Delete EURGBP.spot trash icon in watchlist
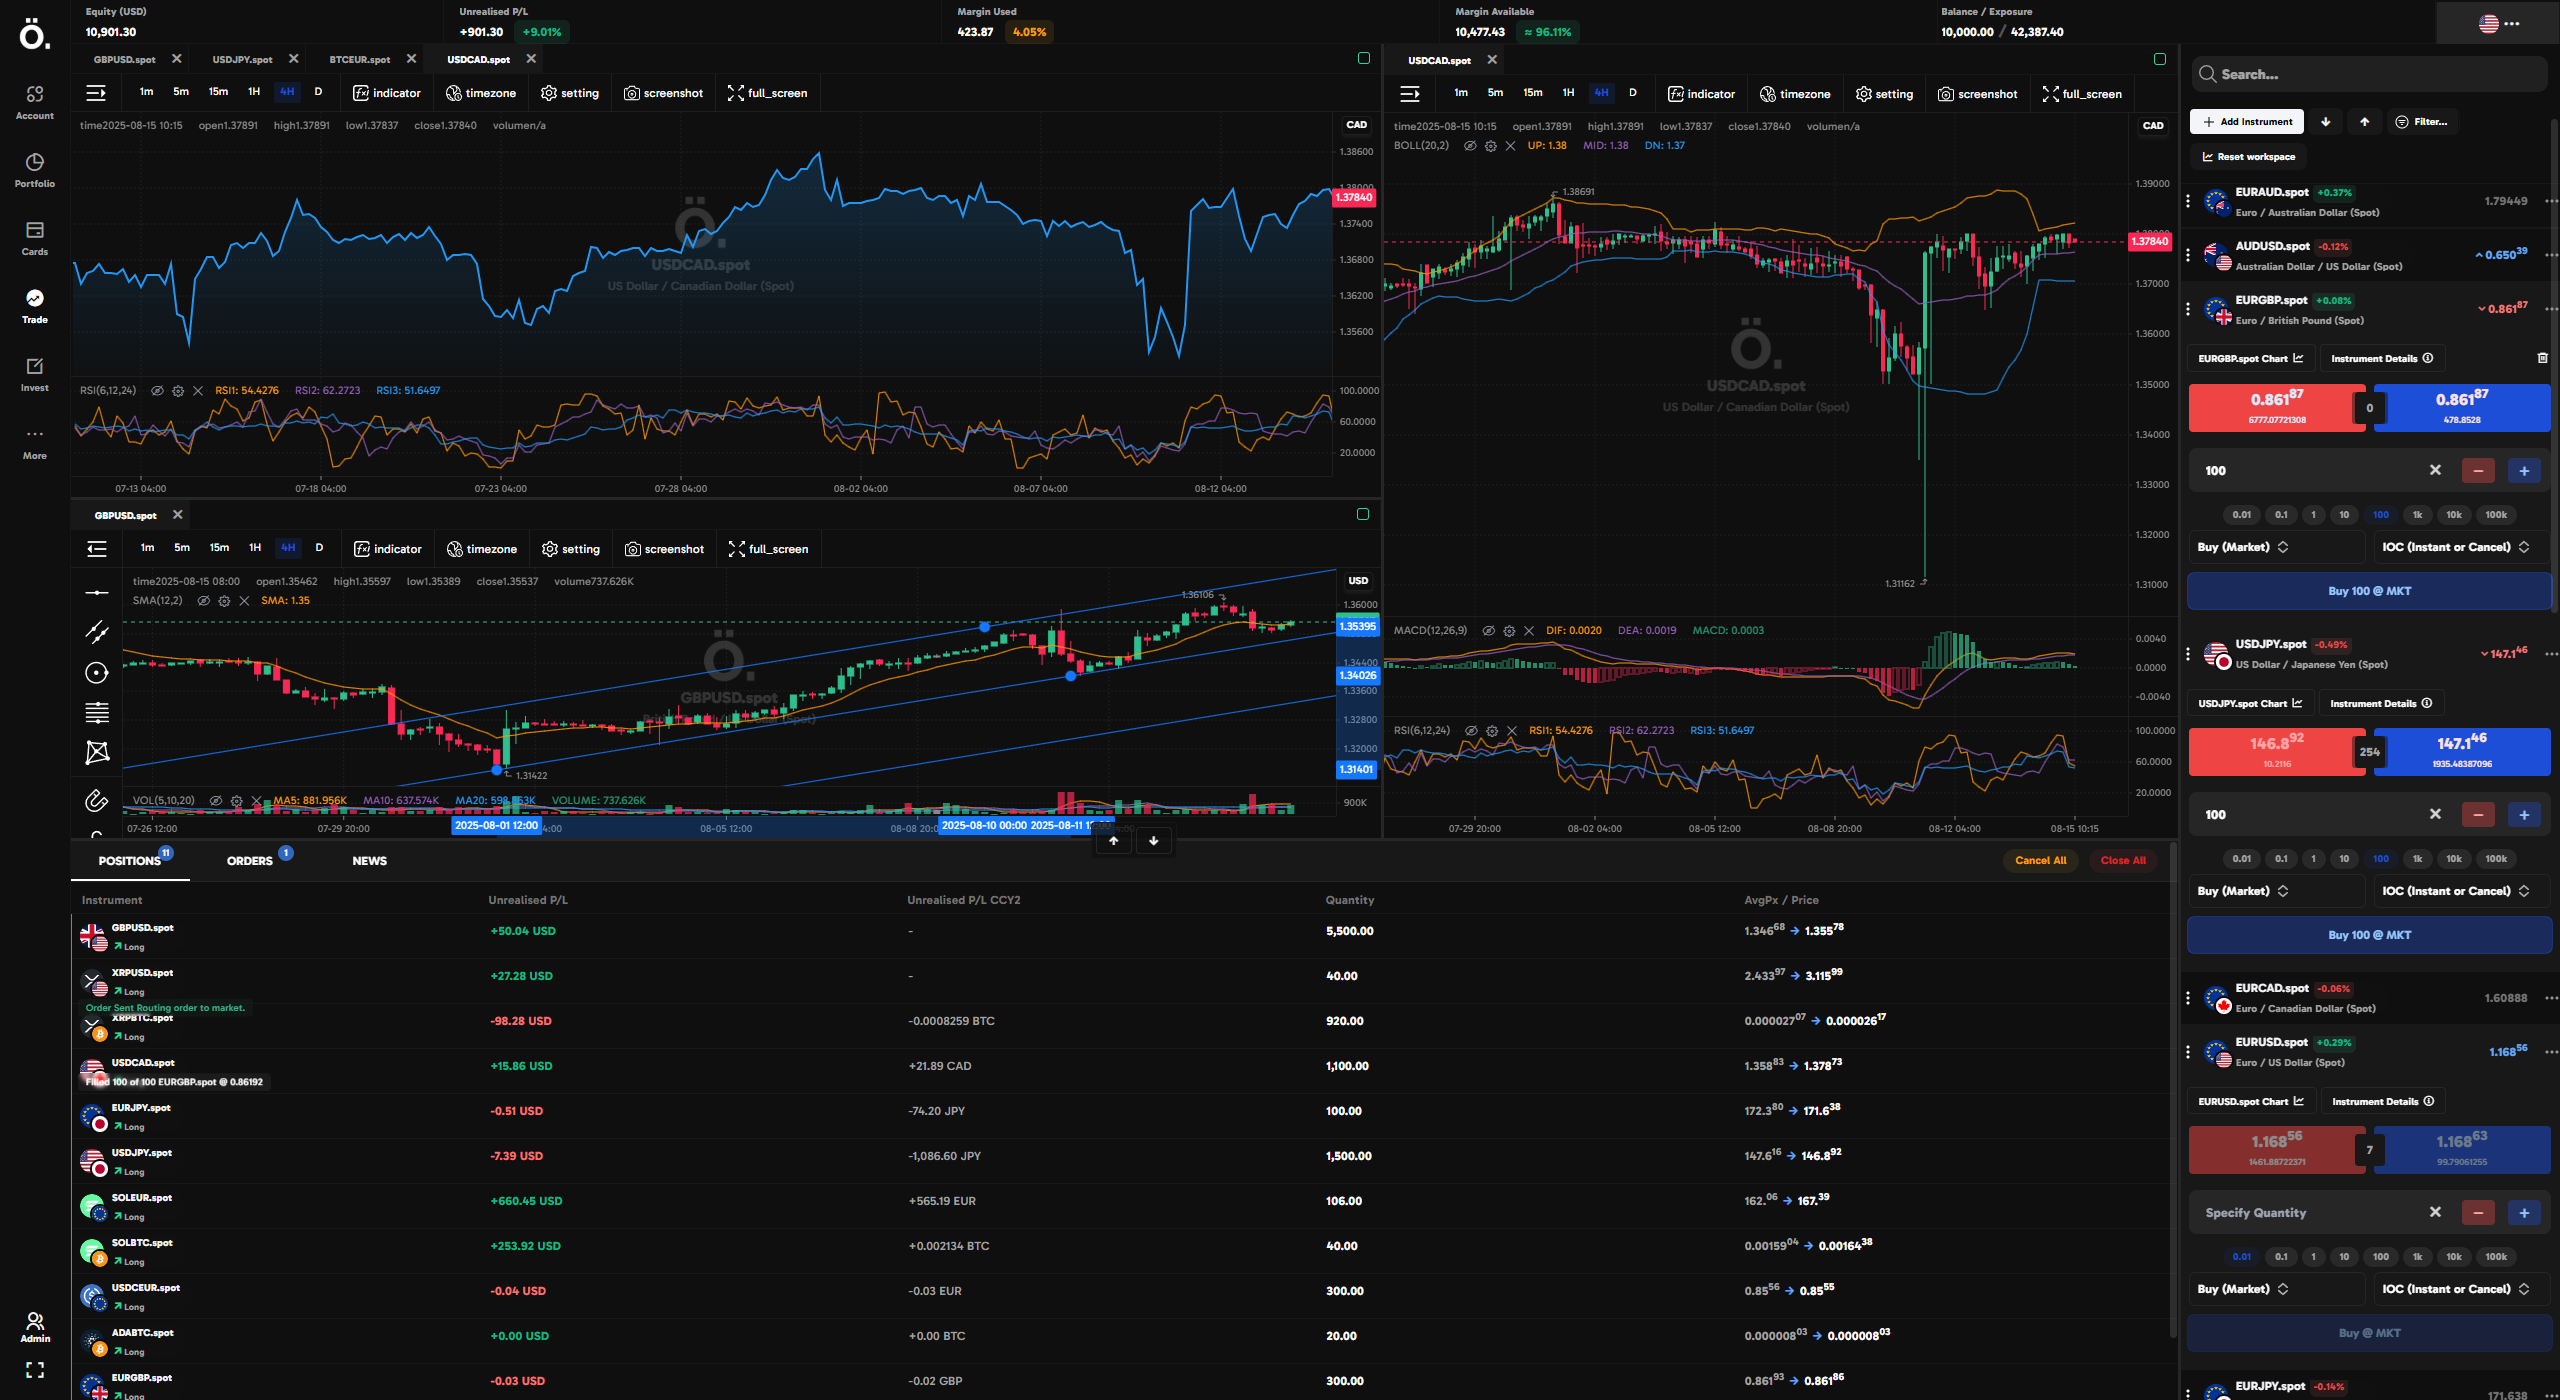 (2543, 358)
